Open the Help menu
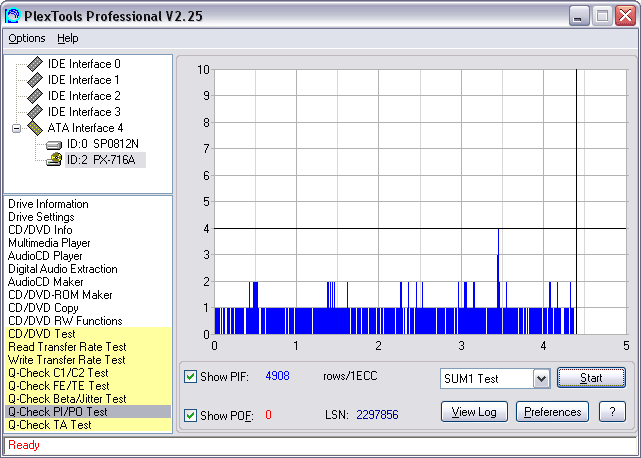Viewport: 641px width, 458px height. point(67,38)
